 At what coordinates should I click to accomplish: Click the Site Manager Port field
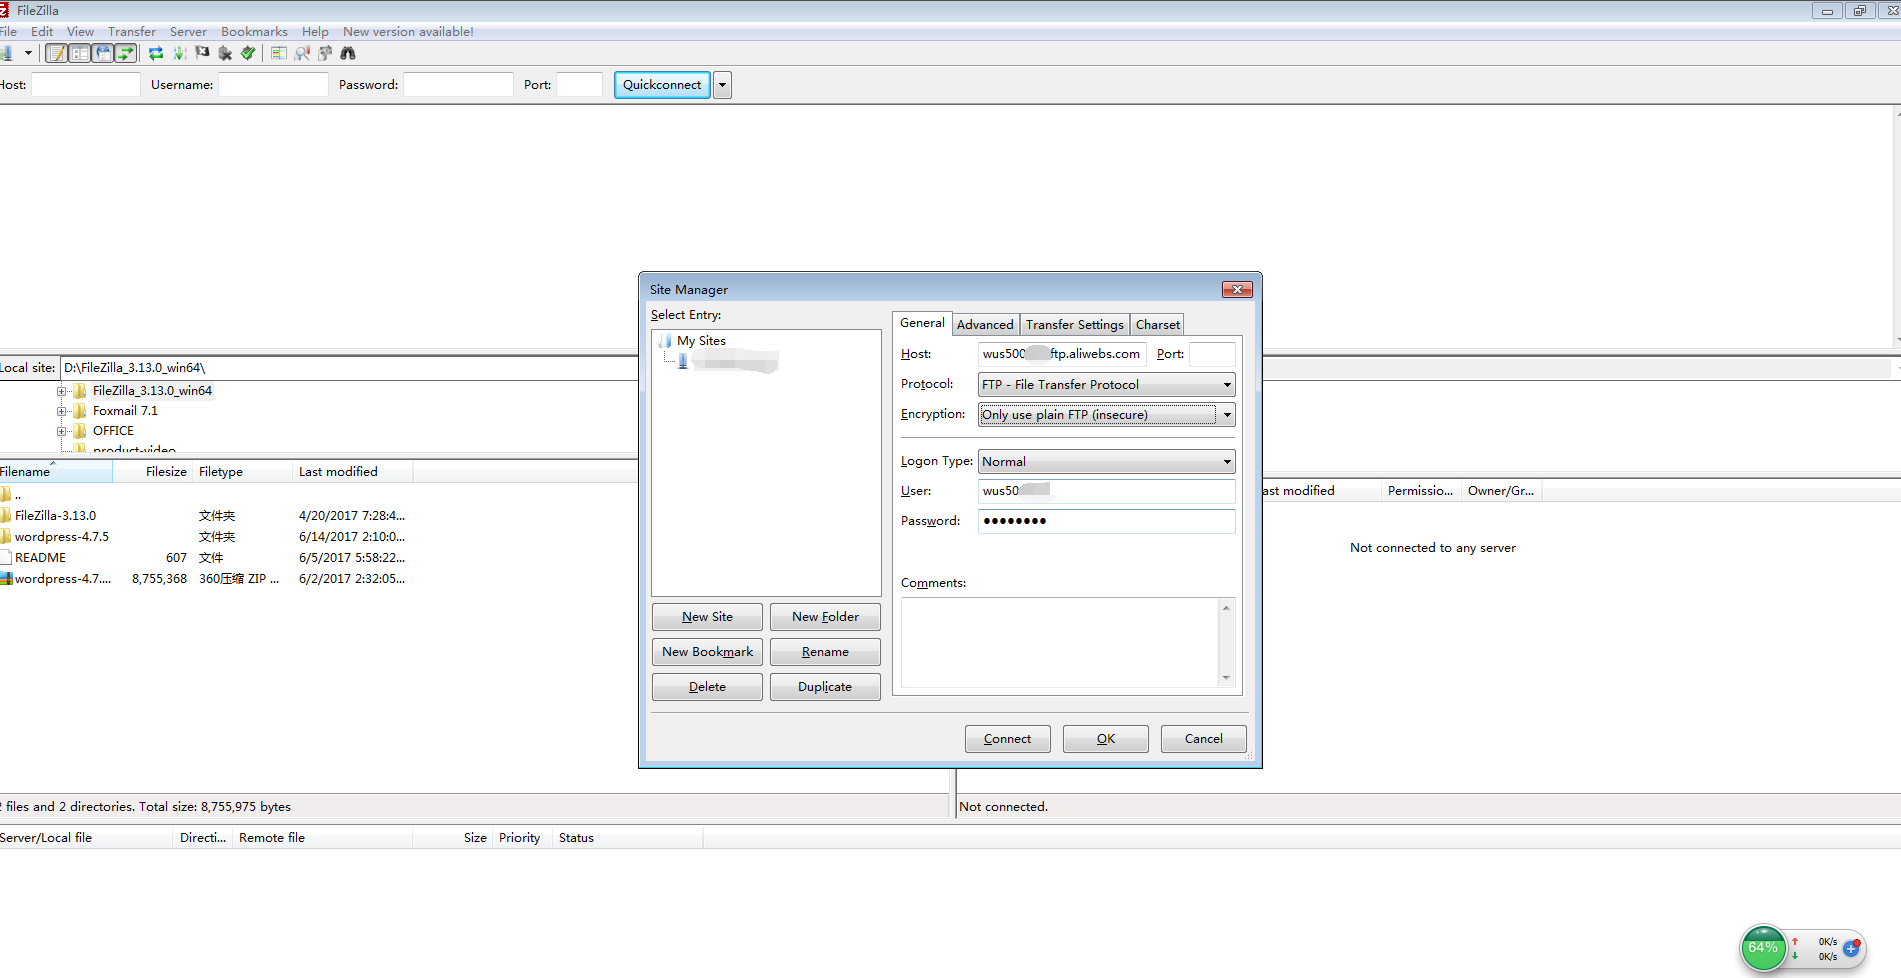coord(1212,354)
